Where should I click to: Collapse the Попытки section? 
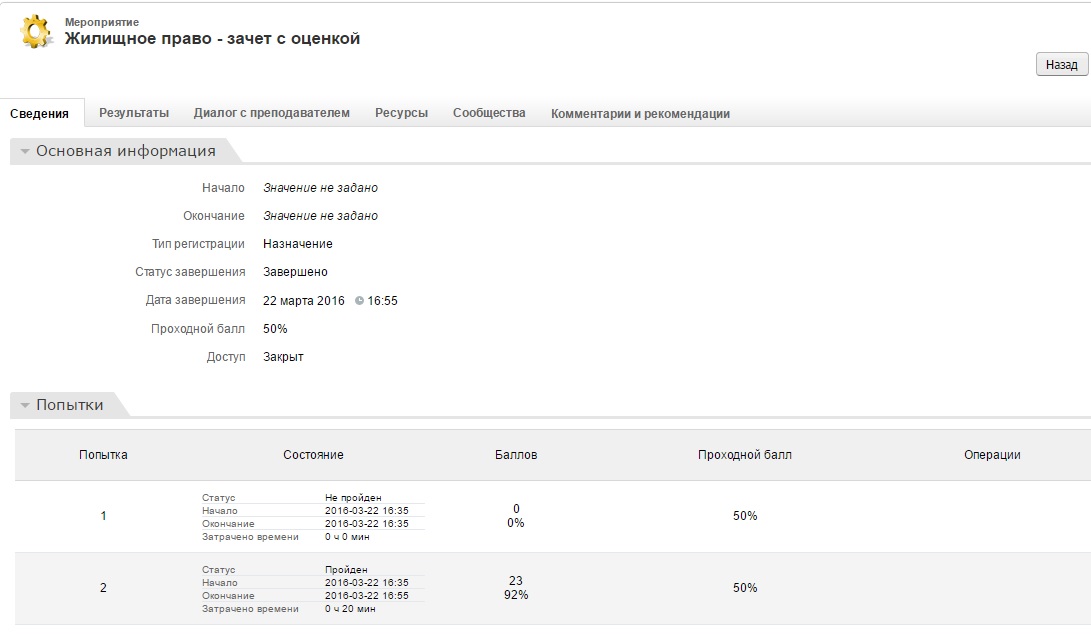pyautogui.click(x=25, y=406)
